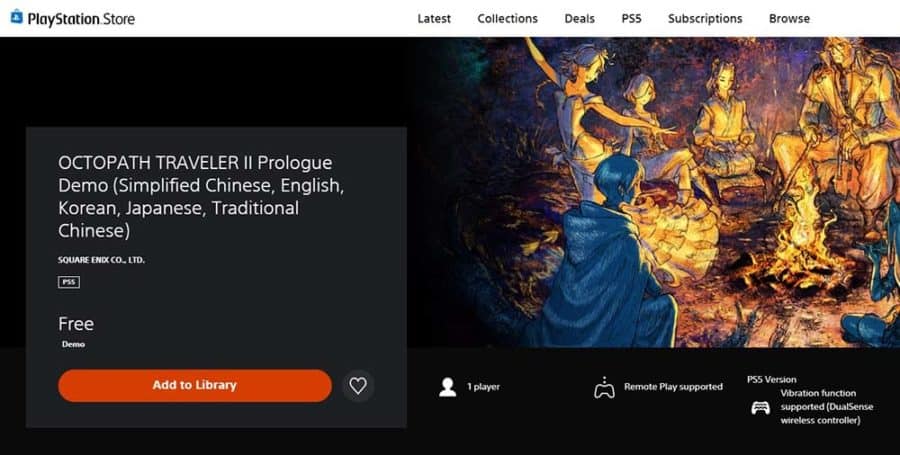Click the Remote Play controller icon
The height and width of the screenshot is (455, 900).
pos(604,387)
